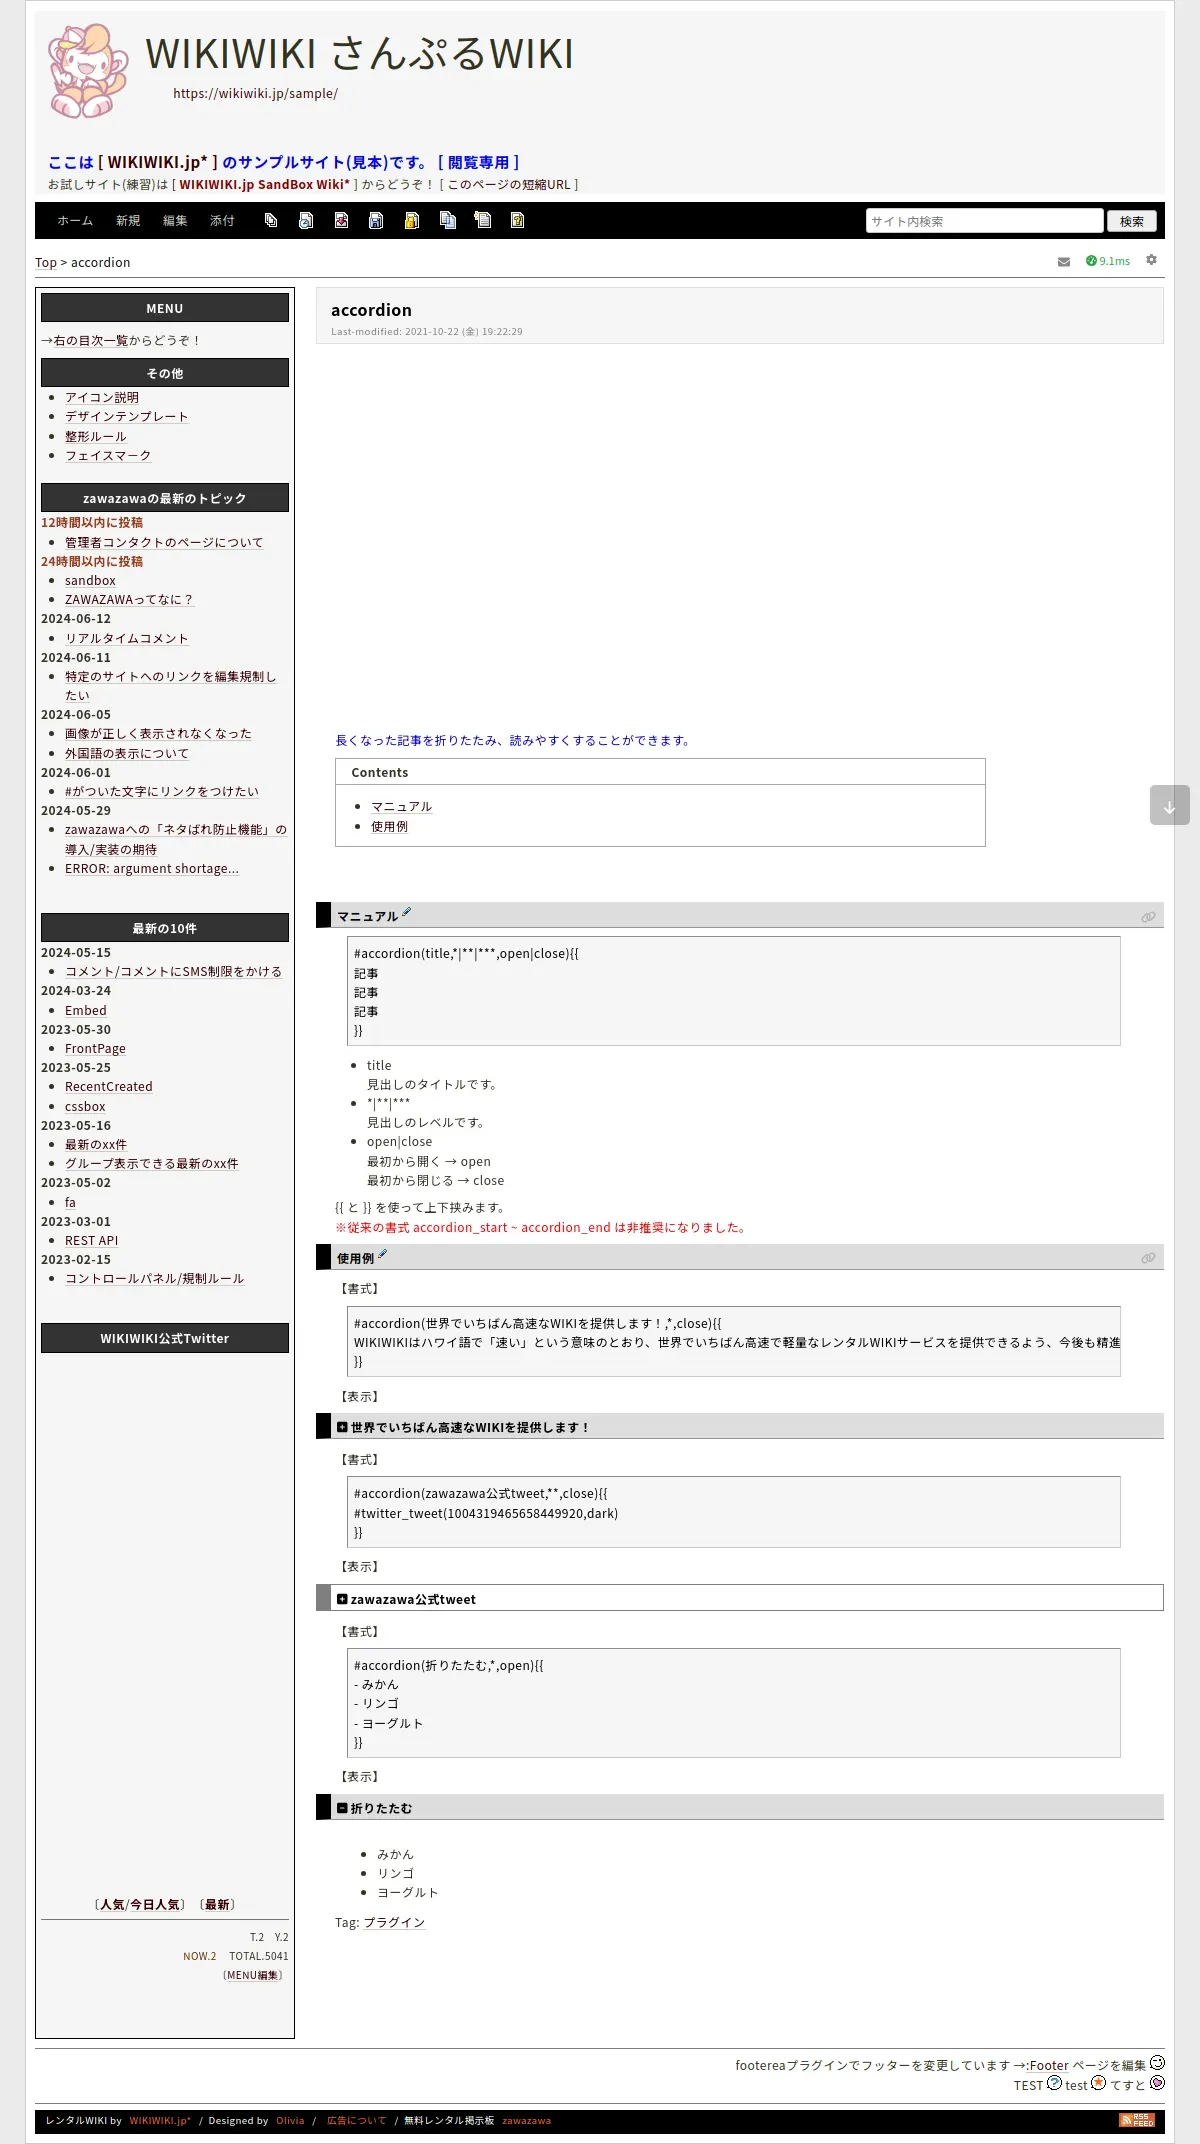
Task: Open the WIKIWIKI.jp* link in the blue notice
Action: pos(158,162)
